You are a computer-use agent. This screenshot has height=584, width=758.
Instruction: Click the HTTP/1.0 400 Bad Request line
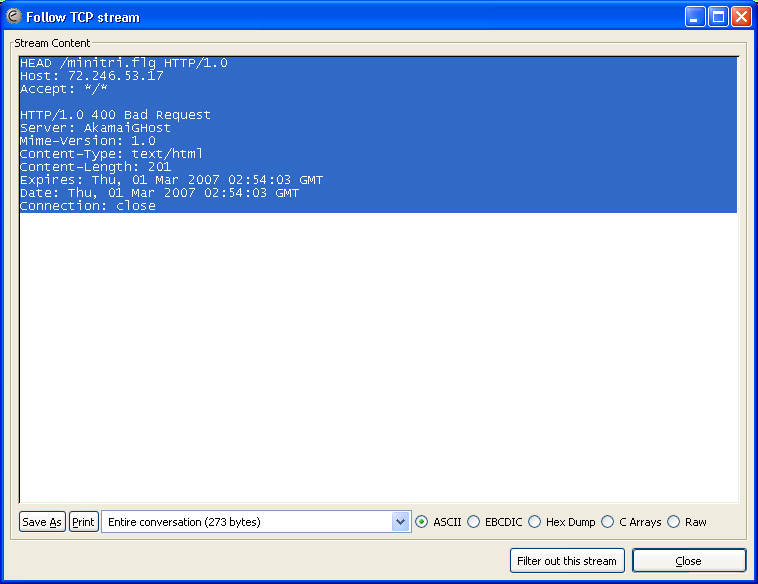pyautogui.click(x=116, y=115)
